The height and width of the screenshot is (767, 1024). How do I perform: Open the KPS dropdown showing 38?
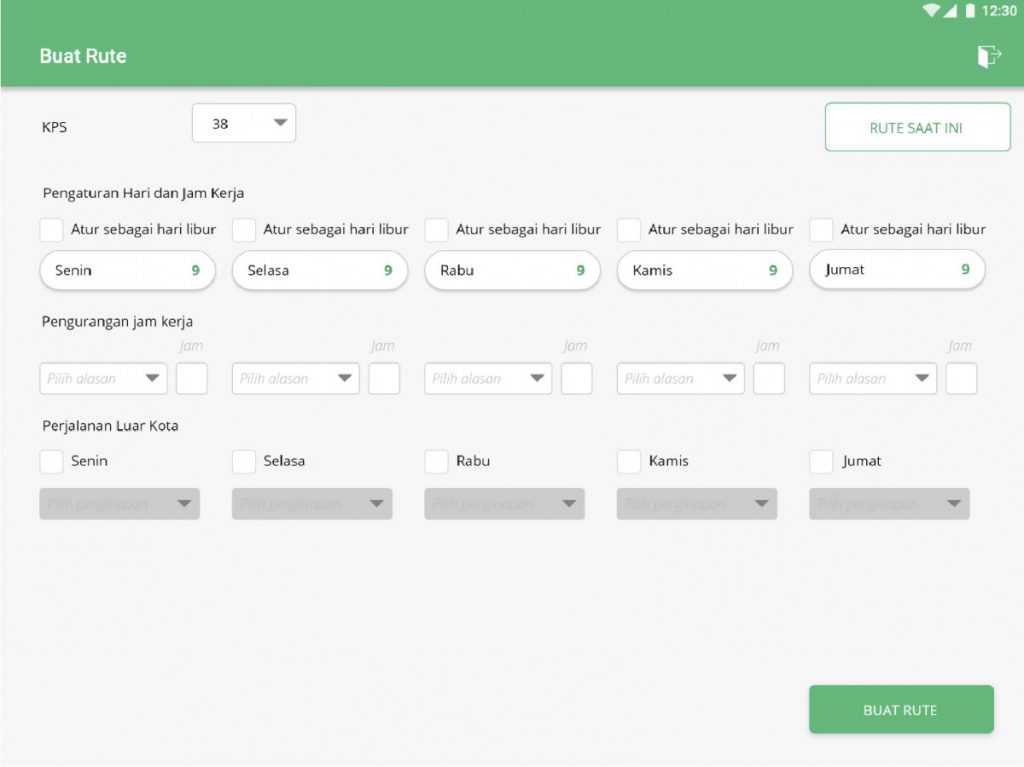coord(244,123)
